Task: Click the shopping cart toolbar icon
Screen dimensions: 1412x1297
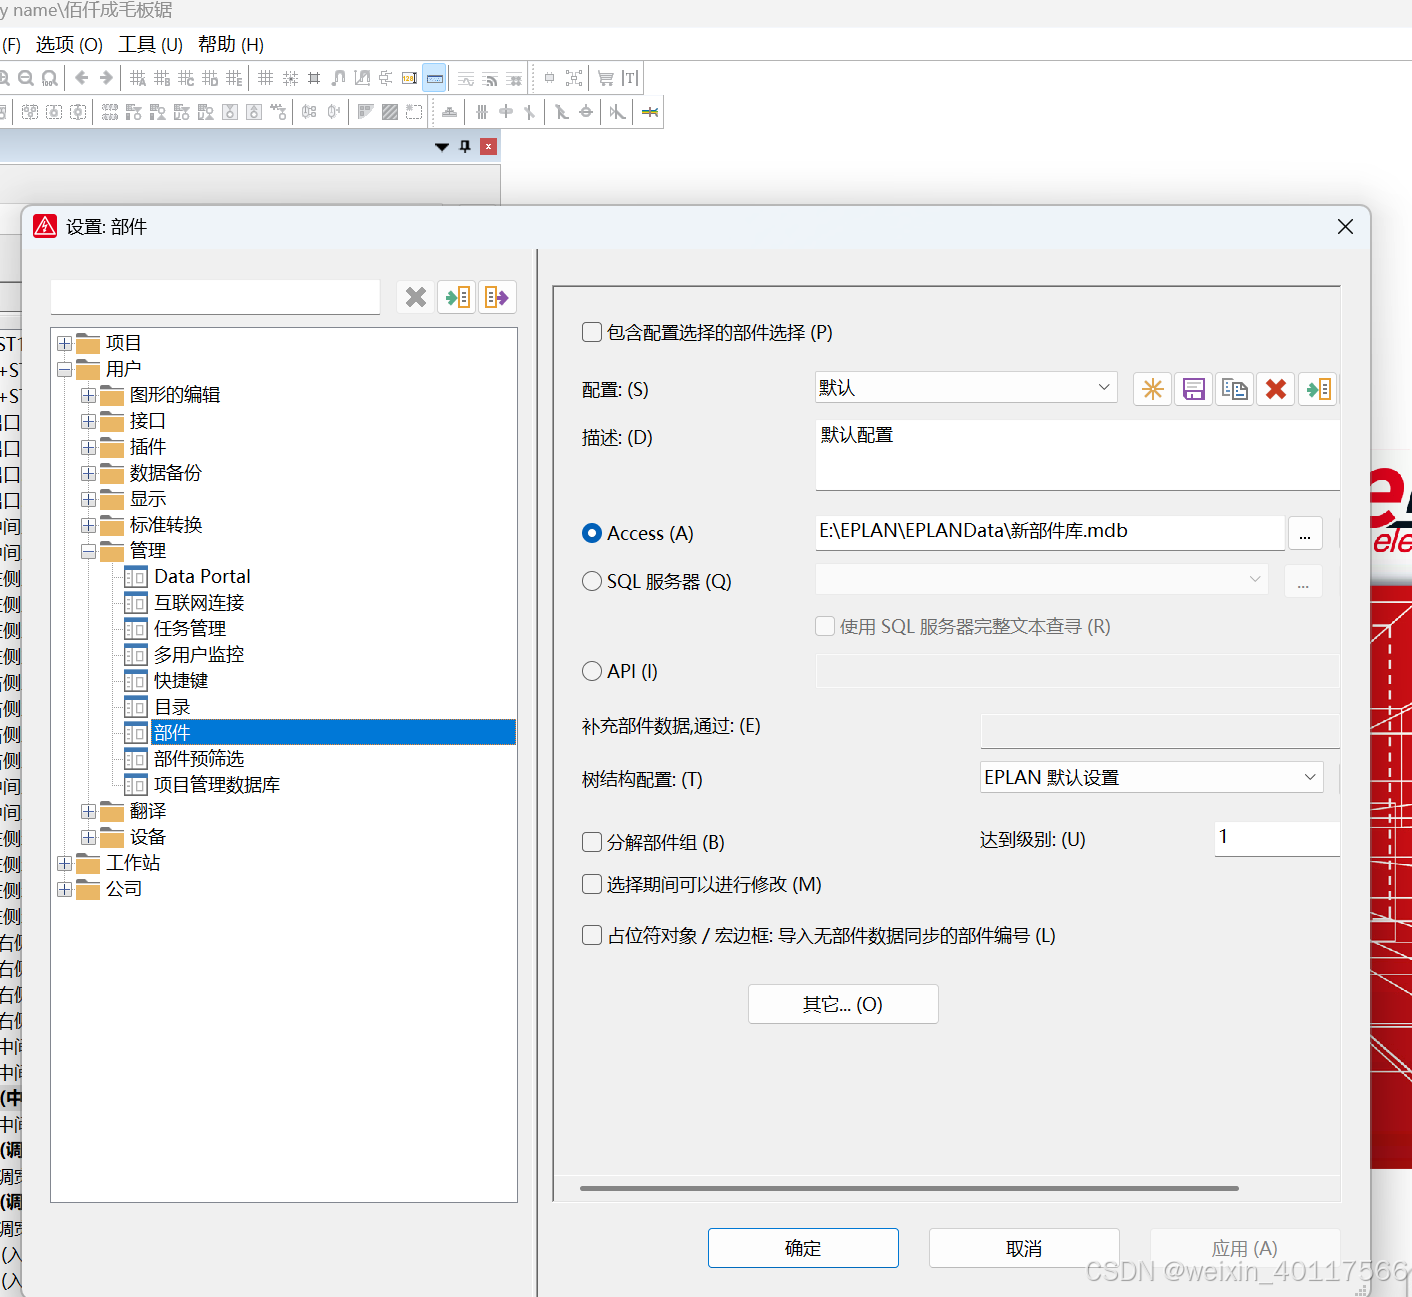Action: click(x=606, y=78)
